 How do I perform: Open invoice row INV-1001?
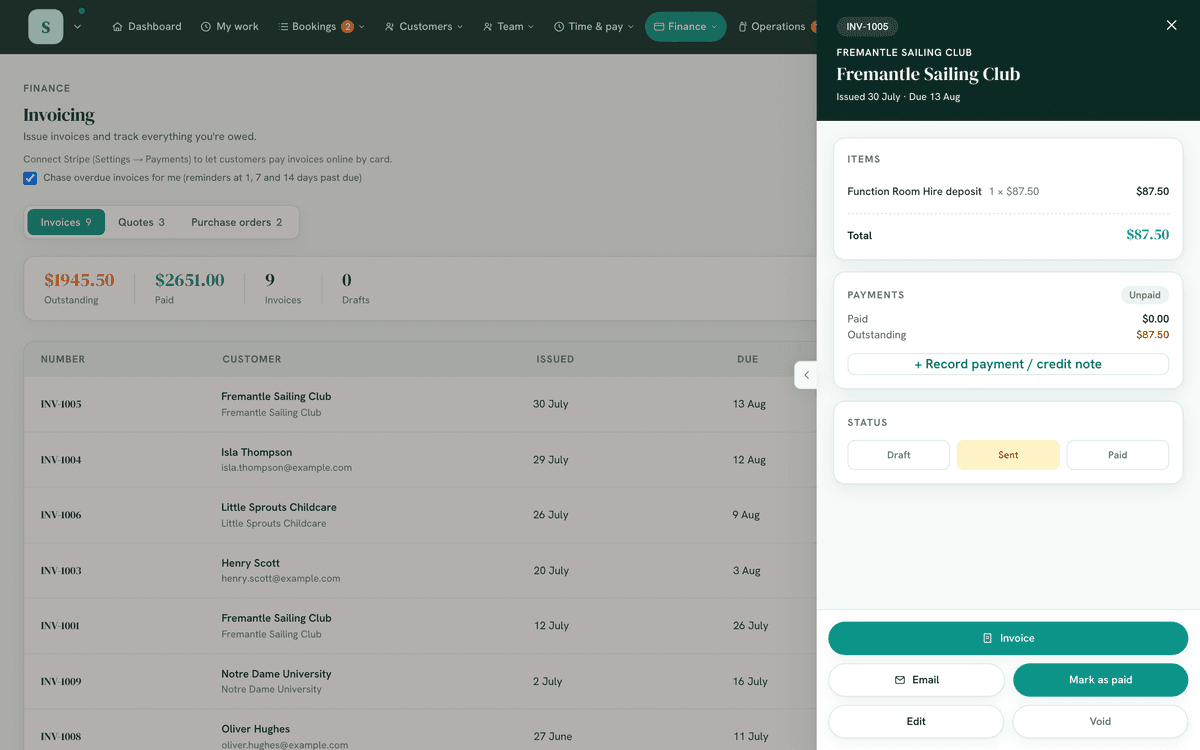point(420,626)
